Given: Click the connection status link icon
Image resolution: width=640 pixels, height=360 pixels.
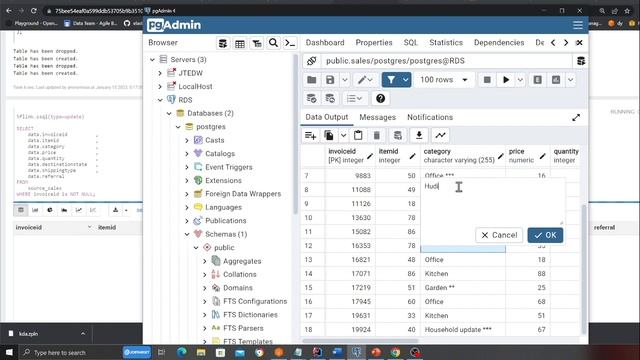Looking at the screenshot, I should coord(311,61).
